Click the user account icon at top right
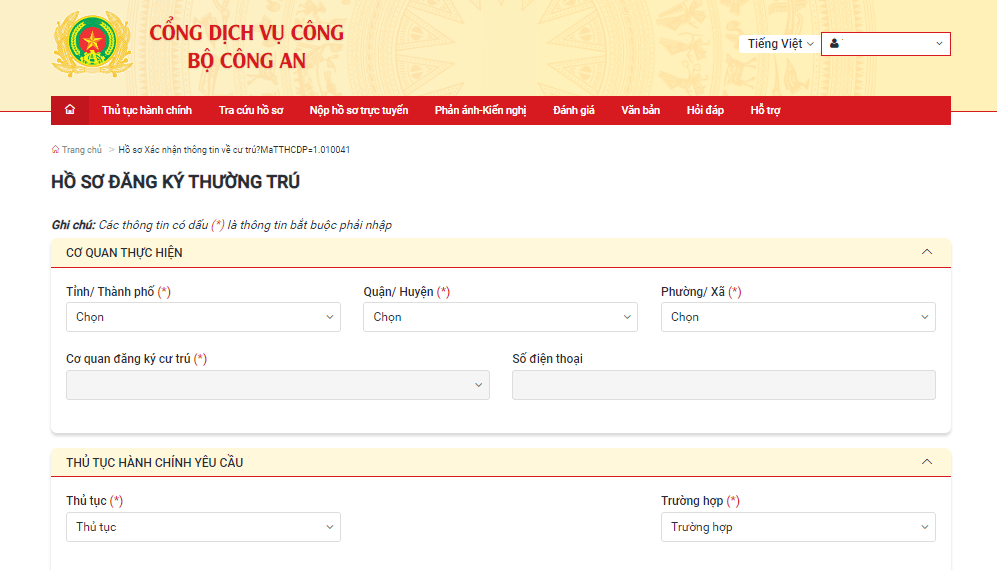The width and height of the screenshot is (997, 570). pos(834,44)
